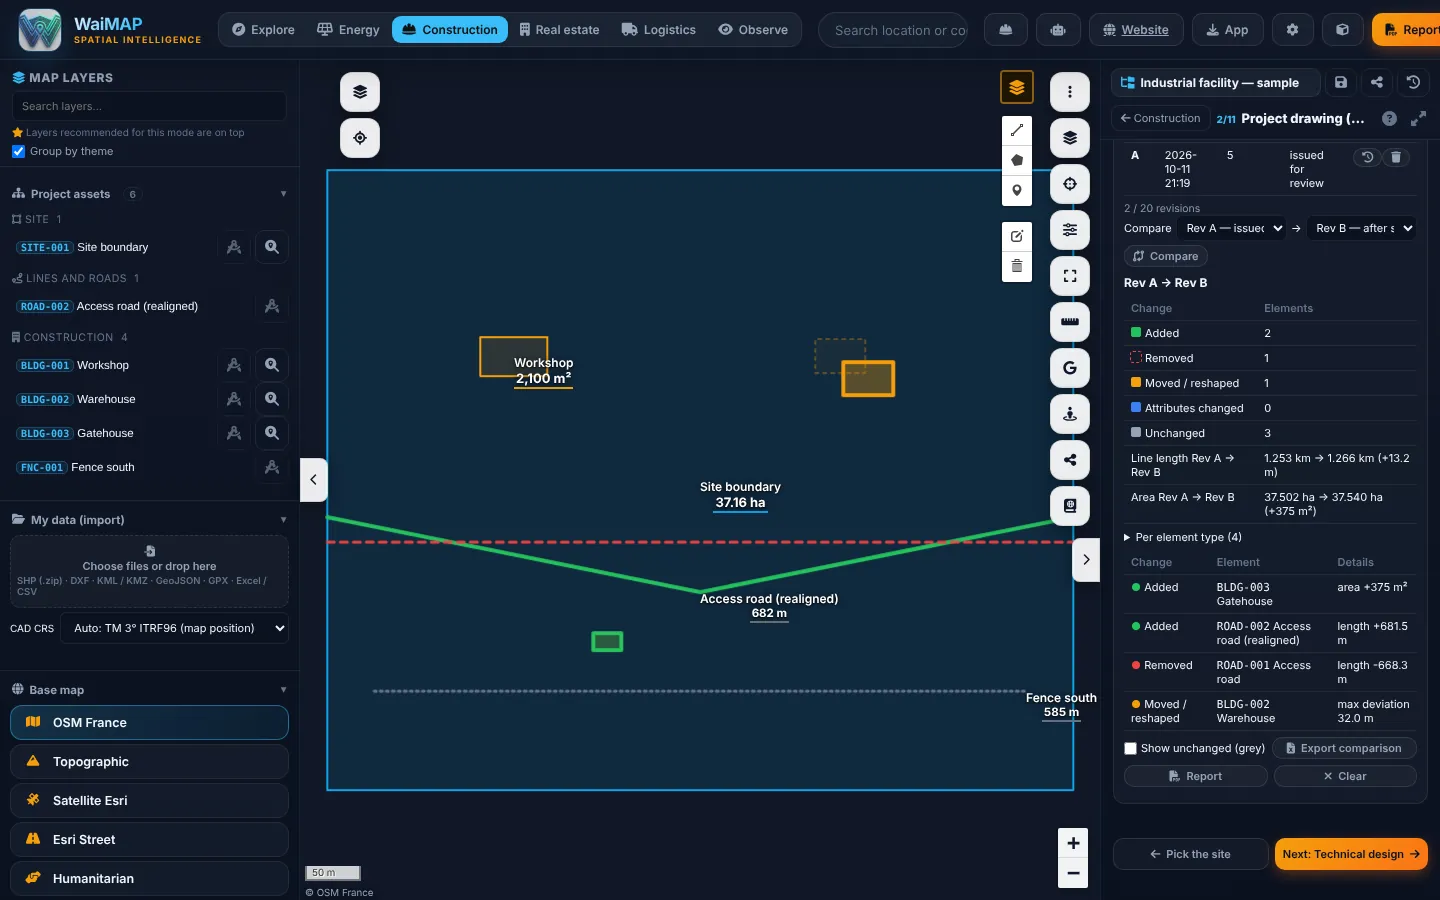The width and height of the screenshot is (1440, 900).
Task: Click the Choose files drop zone
Action: pyautogui.click(x=149, y=571)
